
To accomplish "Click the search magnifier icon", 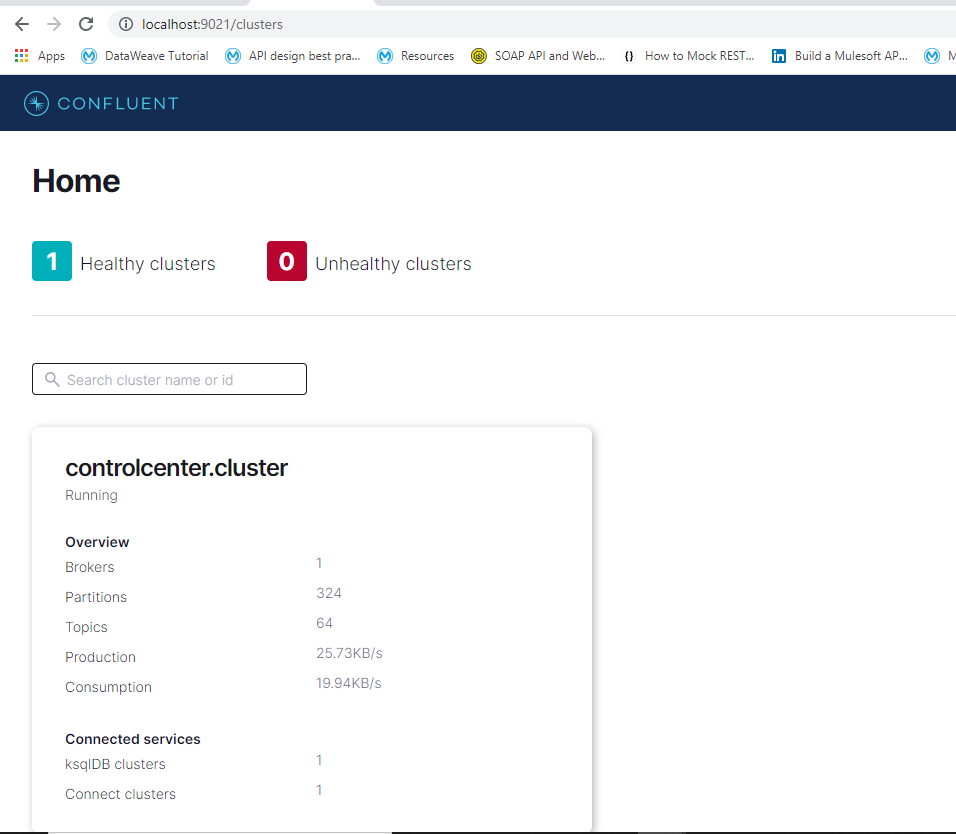I will point(52,379).
